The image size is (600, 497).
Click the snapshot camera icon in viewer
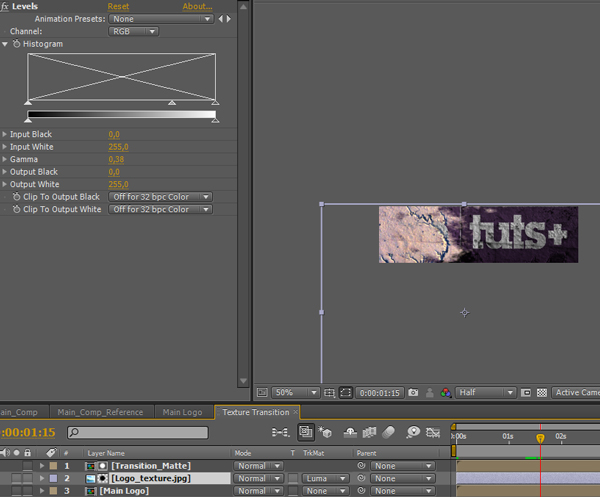tap(413, 393)
